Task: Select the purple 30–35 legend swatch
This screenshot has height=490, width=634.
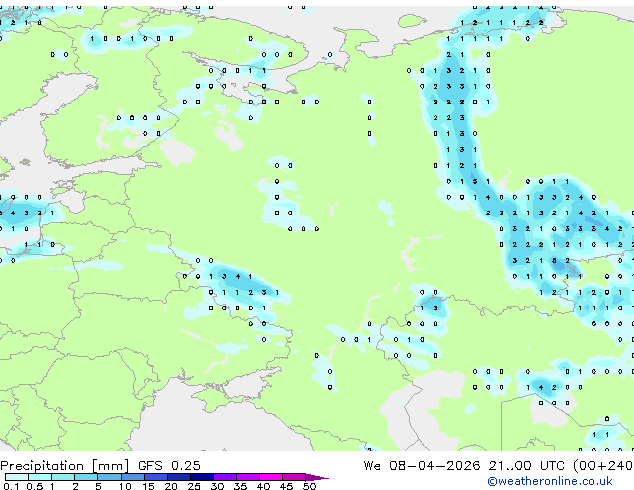Action: click(x=225, y=477)
